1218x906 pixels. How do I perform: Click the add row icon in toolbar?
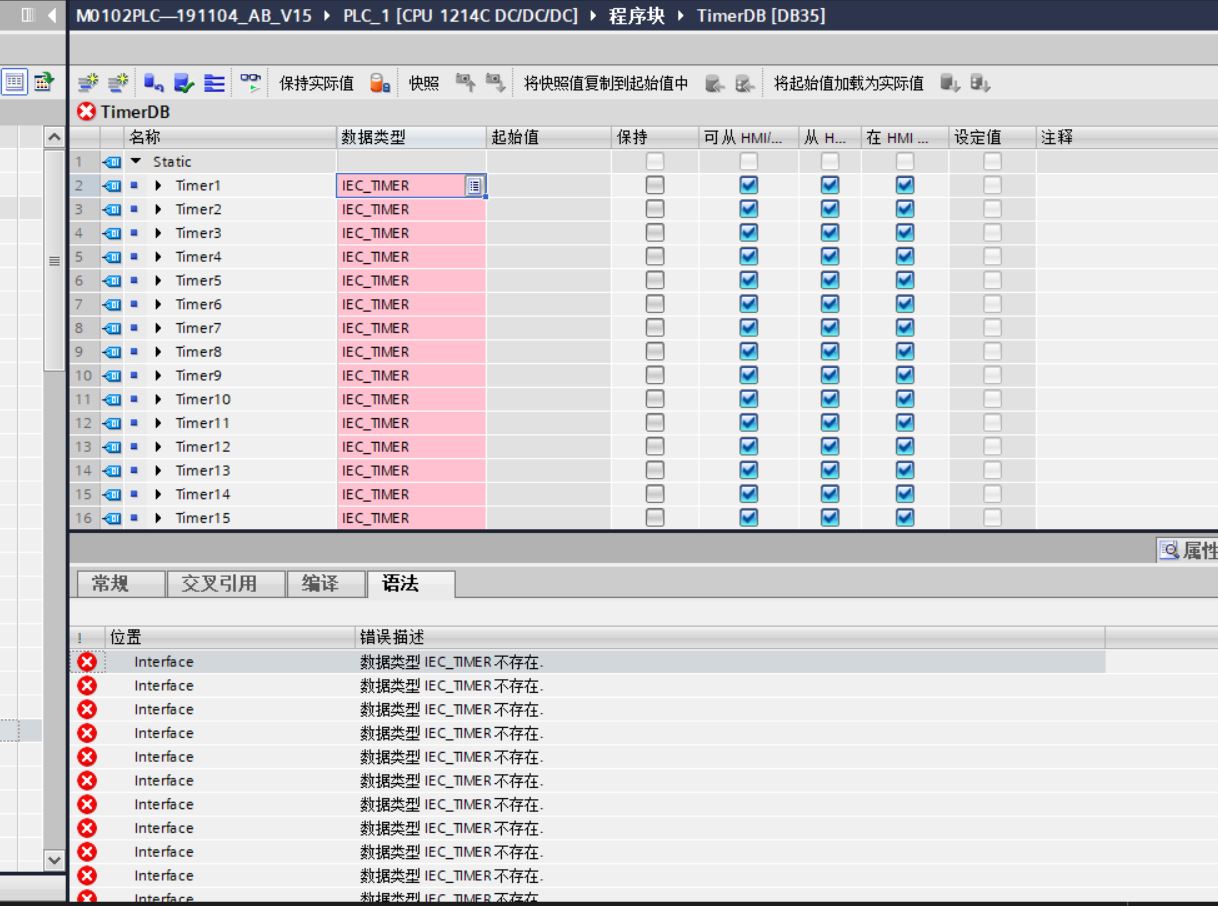[117, 83]
